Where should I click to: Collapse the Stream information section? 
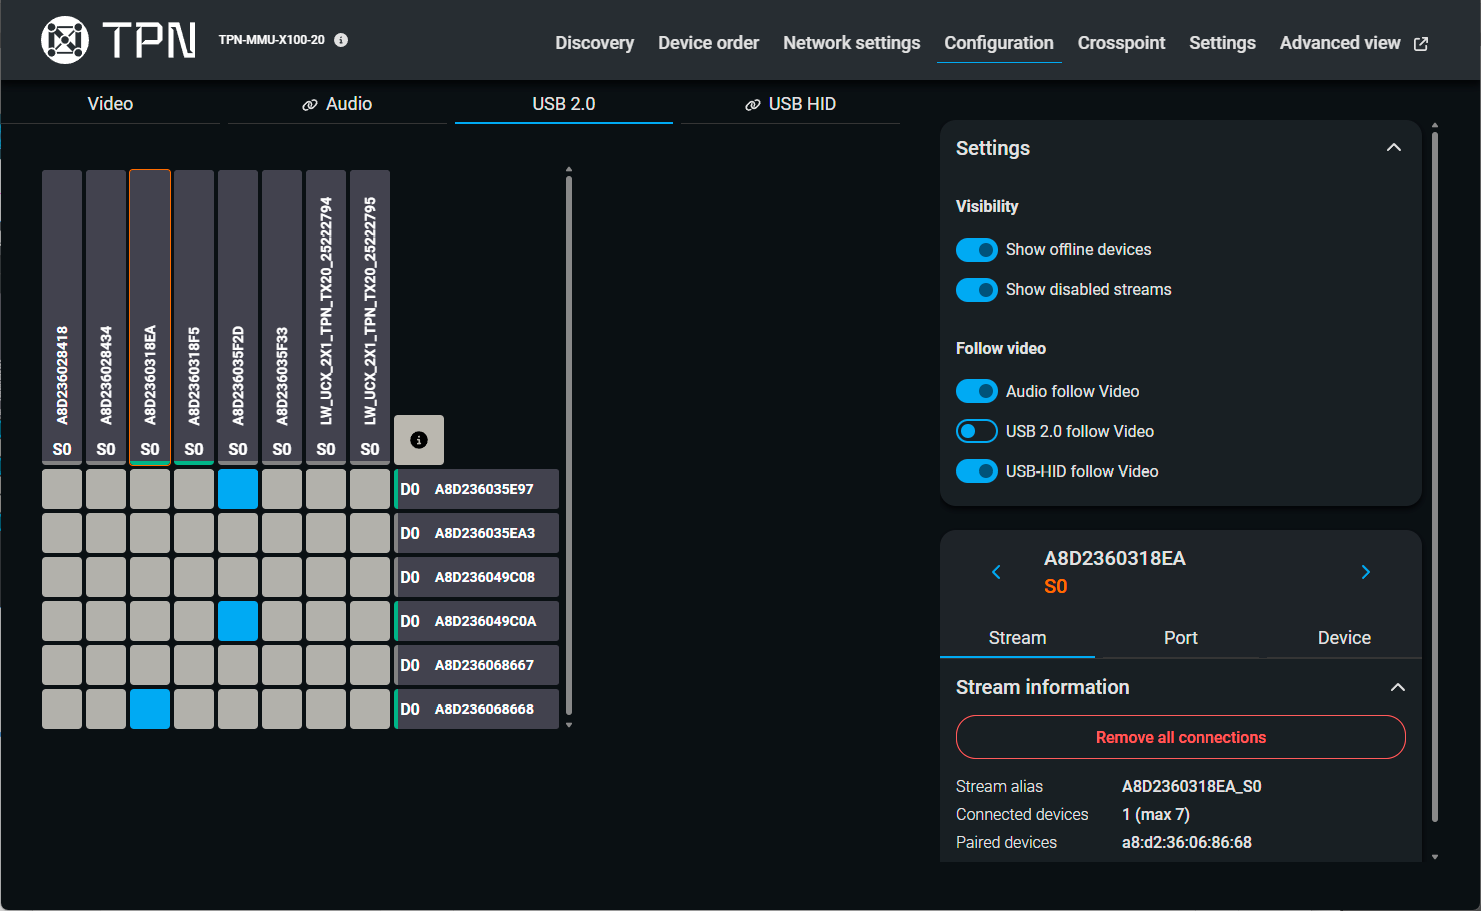1398,687
